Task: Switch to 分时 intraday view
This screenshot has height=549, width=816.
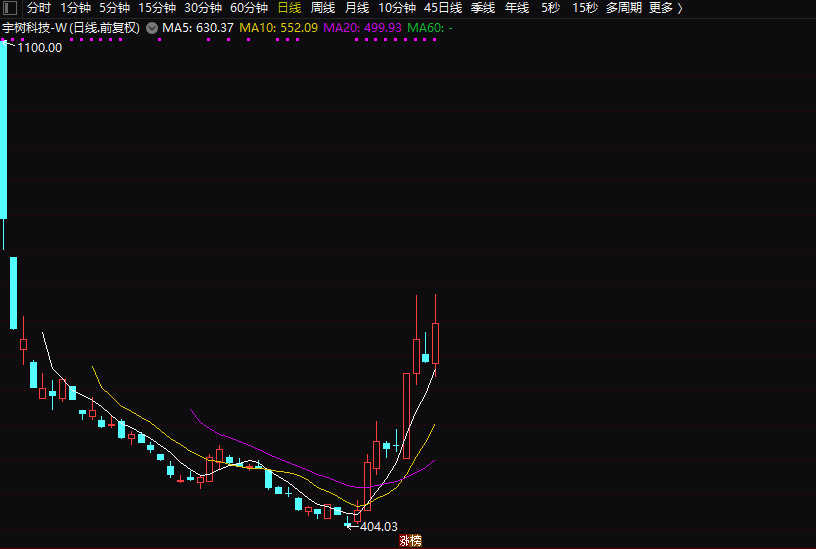Action: tap(39, 8)
